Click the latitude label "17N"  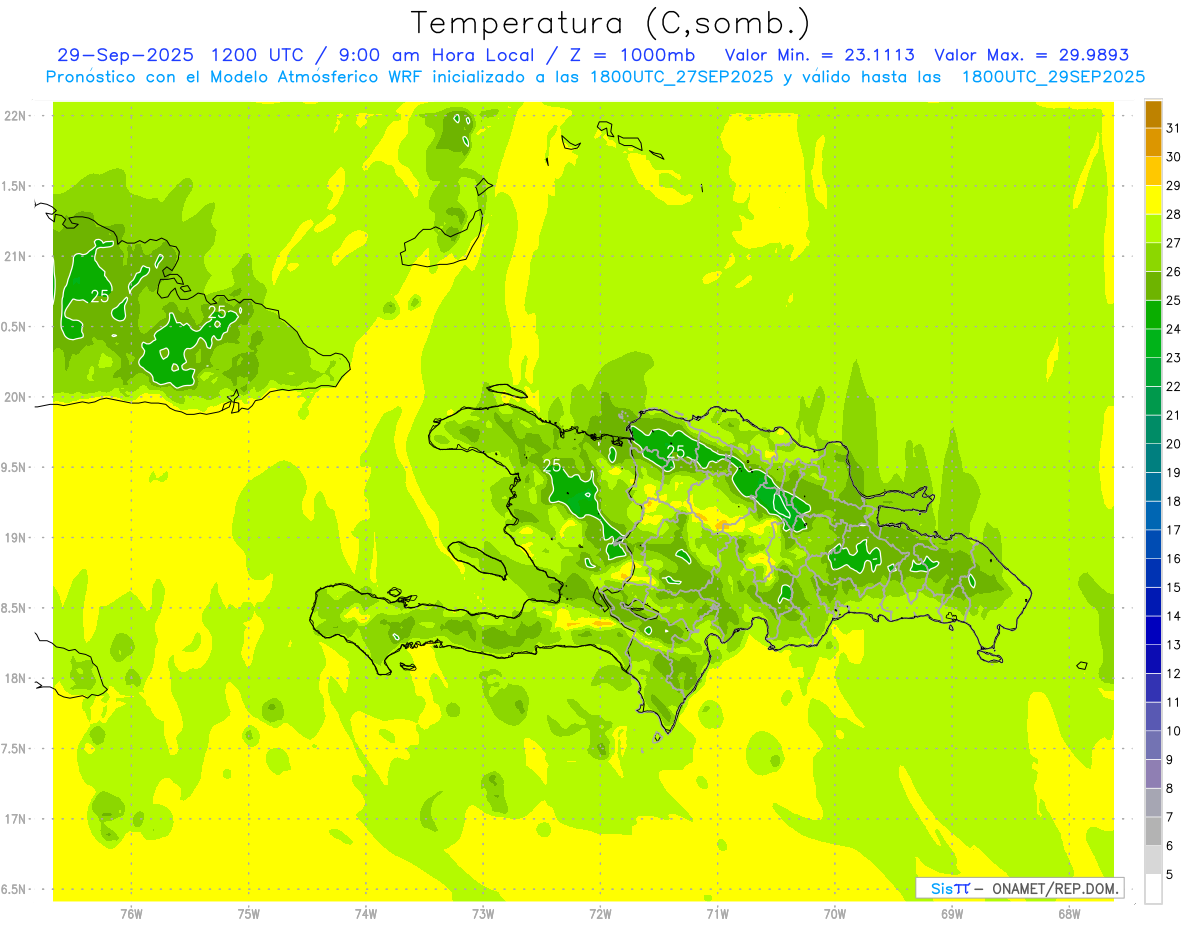(15, 819)
